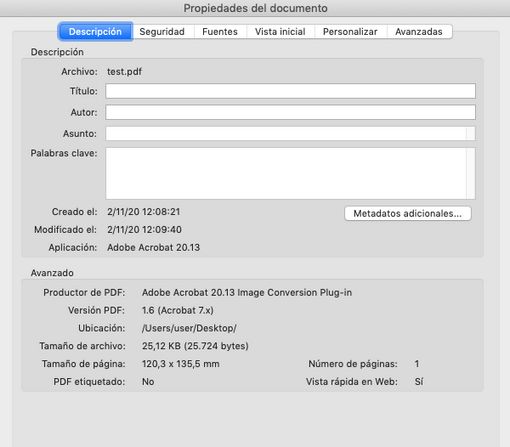Focus the Título input field
The image size is (510, 447).
click(x=290, y=91)
